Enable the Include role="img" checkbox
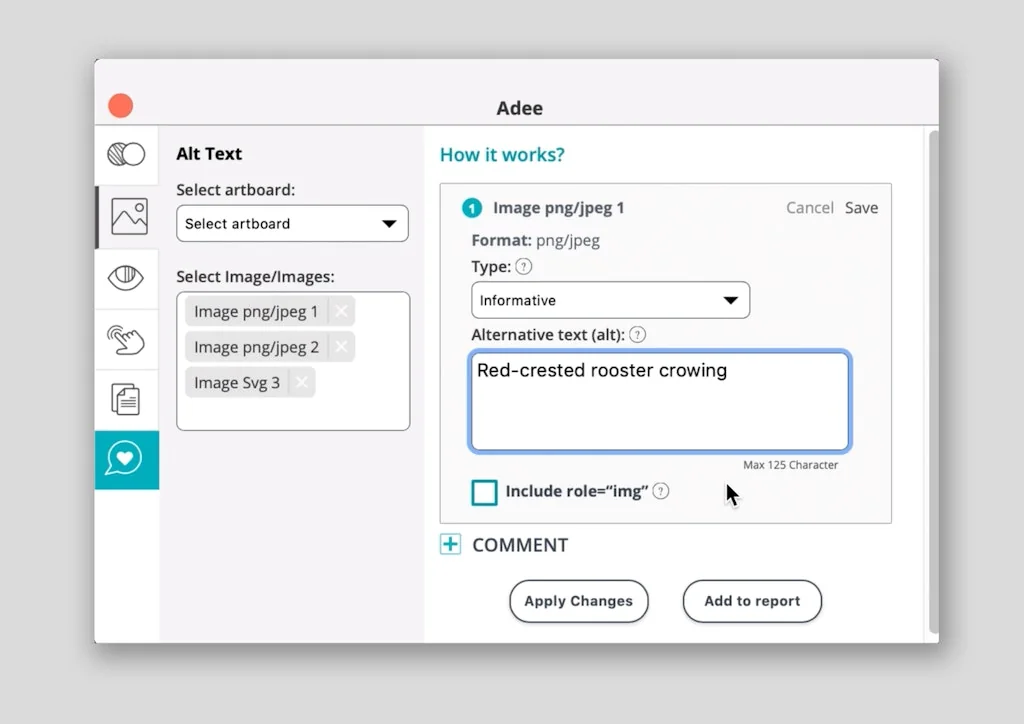 pyautogui.click(x=484, y=492)
